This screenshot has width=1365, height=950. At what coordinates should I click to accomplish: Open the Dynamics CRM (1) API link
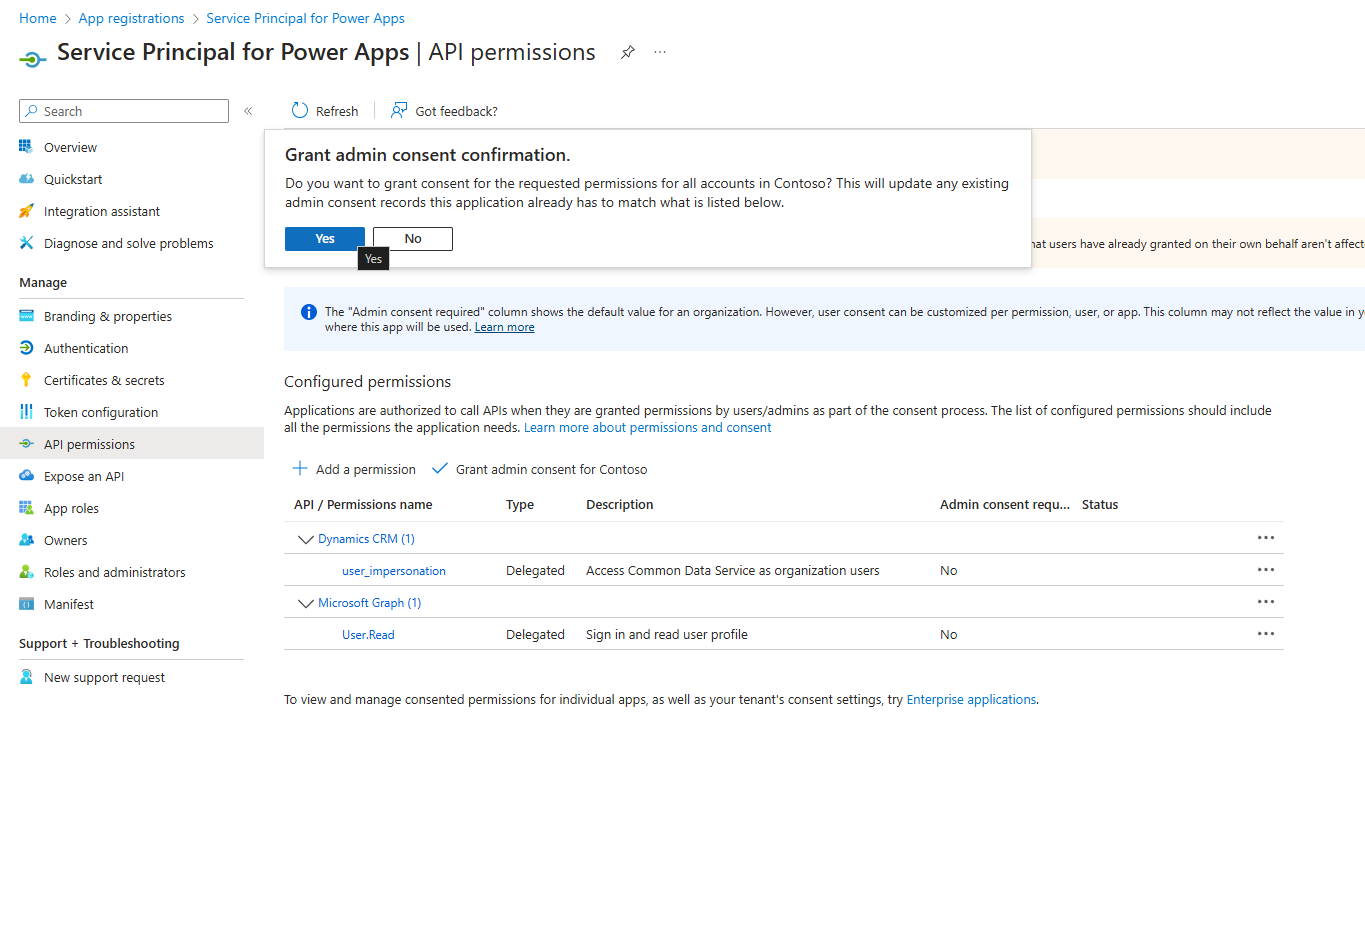tap(366, 538)
